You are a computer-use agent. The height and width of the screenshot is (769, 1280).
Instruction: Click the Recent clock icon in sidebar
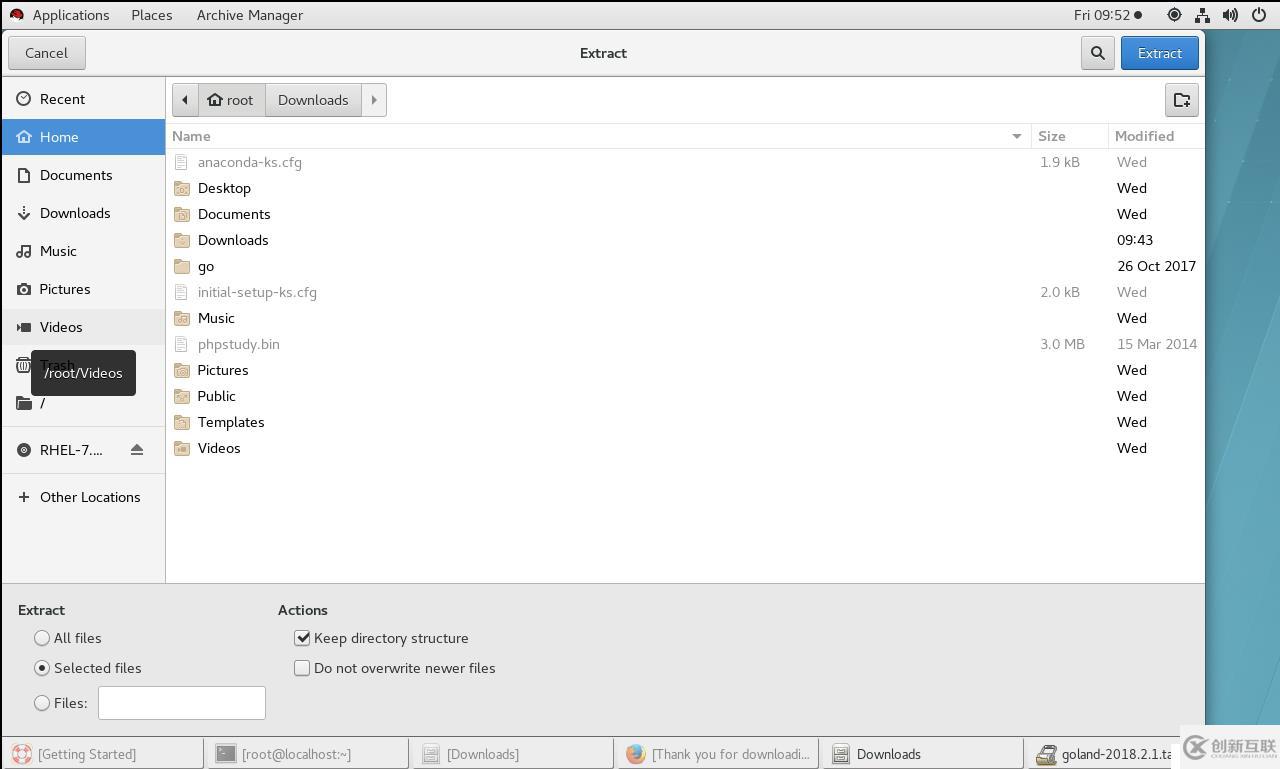pyautogui.click(x=24, y=99)
